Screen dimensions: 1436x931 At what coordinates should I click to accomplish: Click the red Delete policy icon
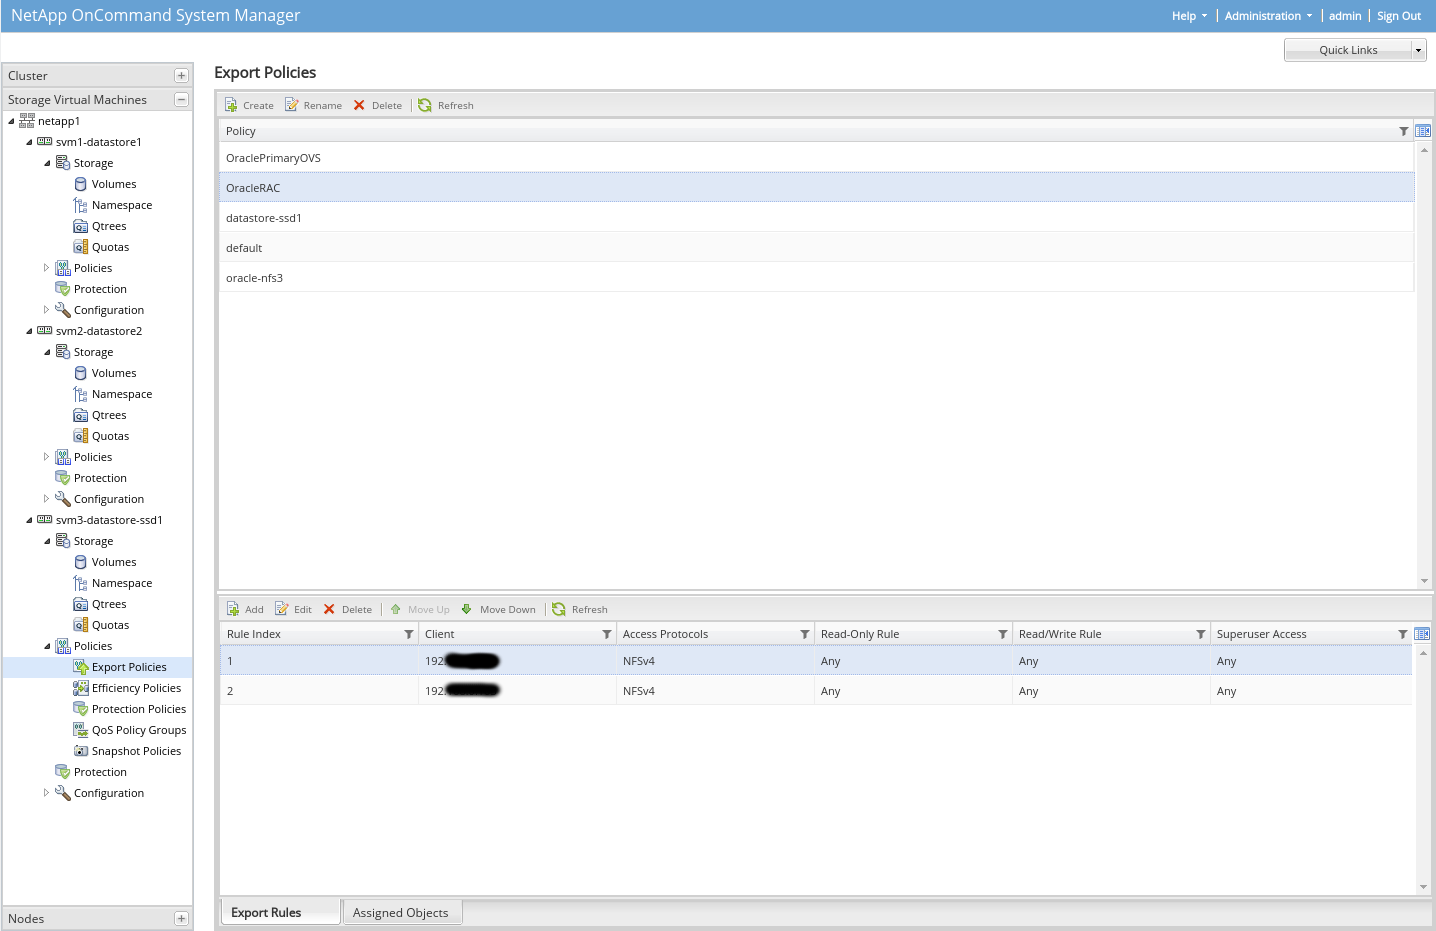359,105
